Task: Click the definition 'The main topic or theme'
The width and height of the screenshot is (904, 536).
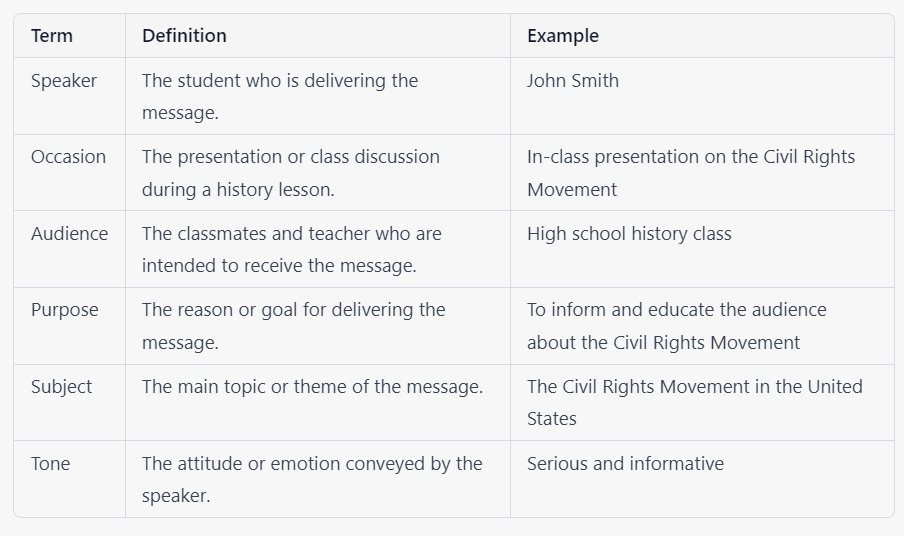Action: tap(312, 387)
